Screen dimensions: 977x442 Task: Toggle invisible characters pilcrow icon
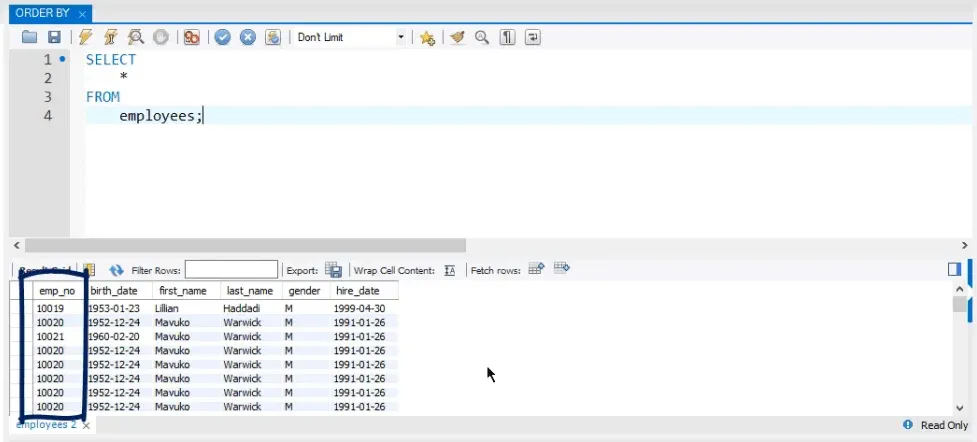pos(508,37)
